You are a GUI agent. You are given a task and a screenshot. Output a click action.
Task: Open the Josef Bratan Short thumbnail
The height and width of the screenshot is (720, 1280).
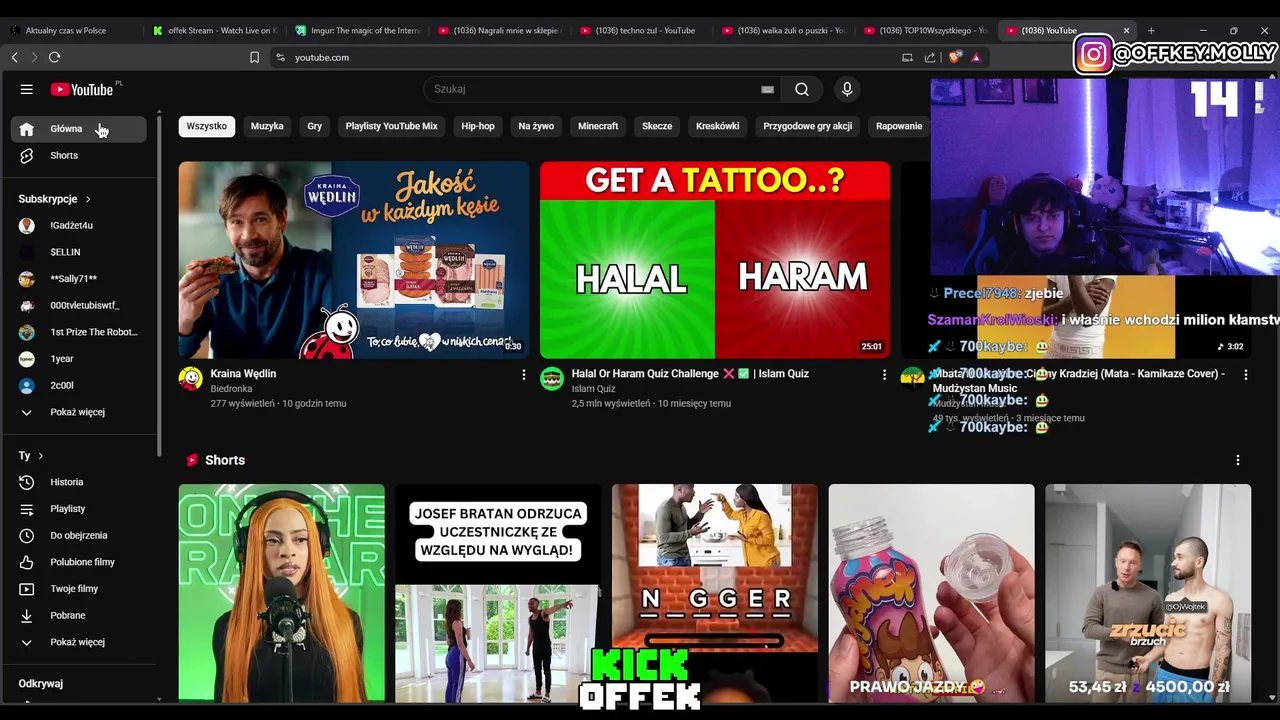tap(498, 593)
